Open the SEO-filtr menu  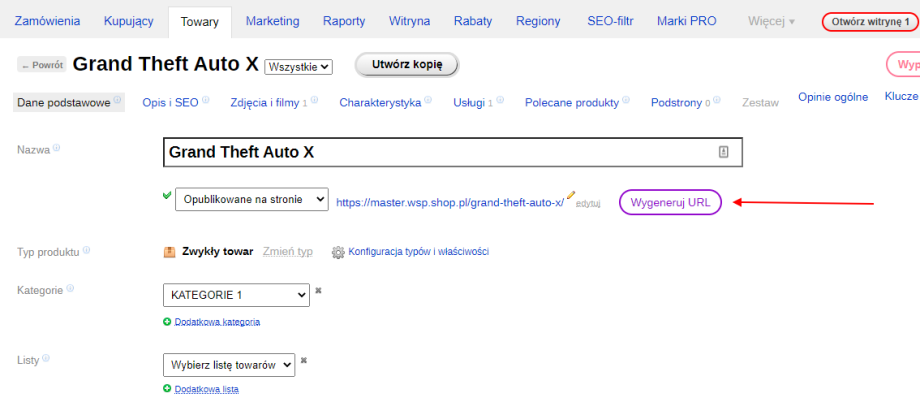pyautogui.click(x=610, y=22)
